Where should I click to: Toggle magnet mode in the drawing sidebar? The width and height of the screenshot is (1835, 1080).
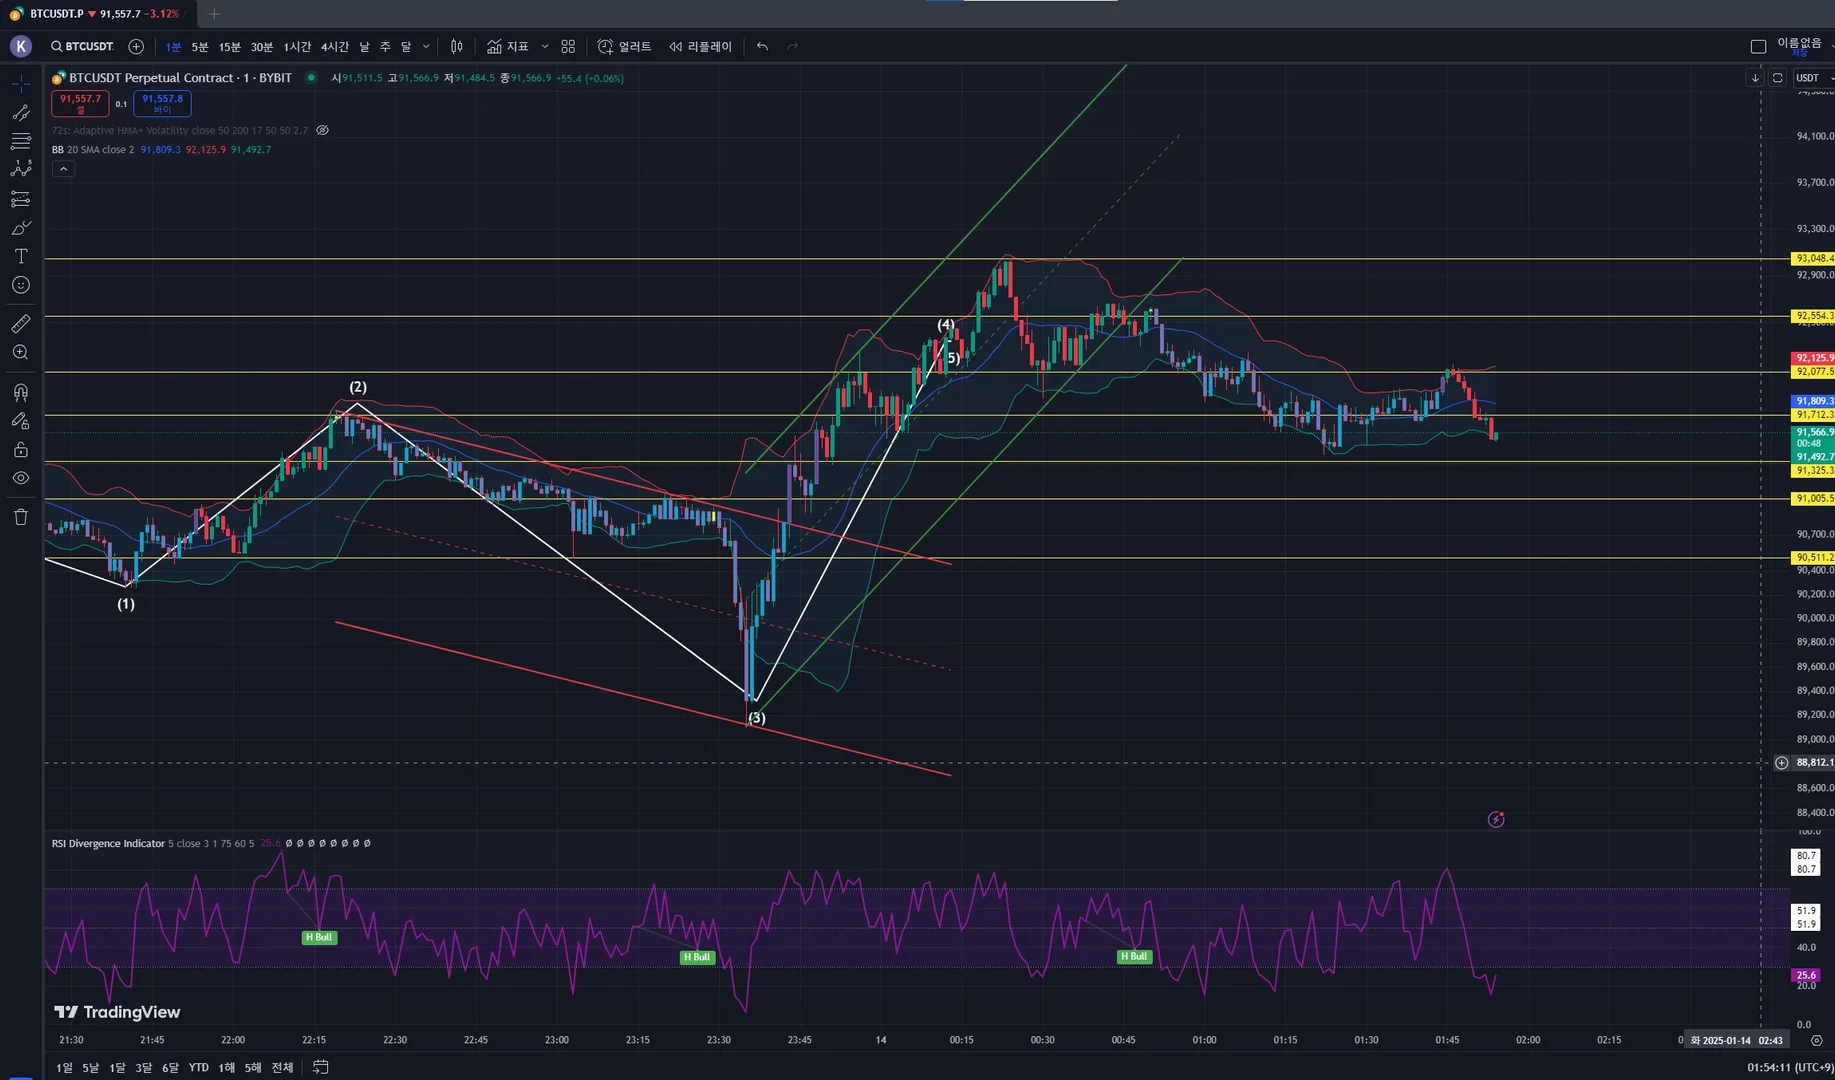click(x=20, y=392)
